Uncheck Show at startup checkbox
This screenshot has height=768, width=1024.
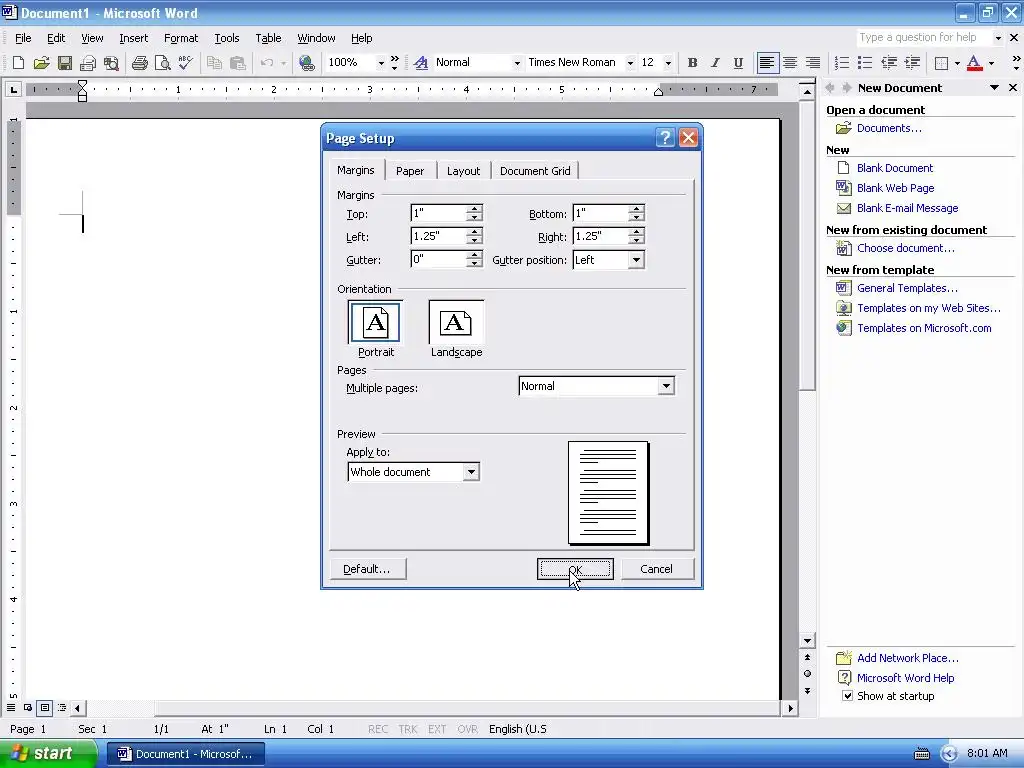847,696
